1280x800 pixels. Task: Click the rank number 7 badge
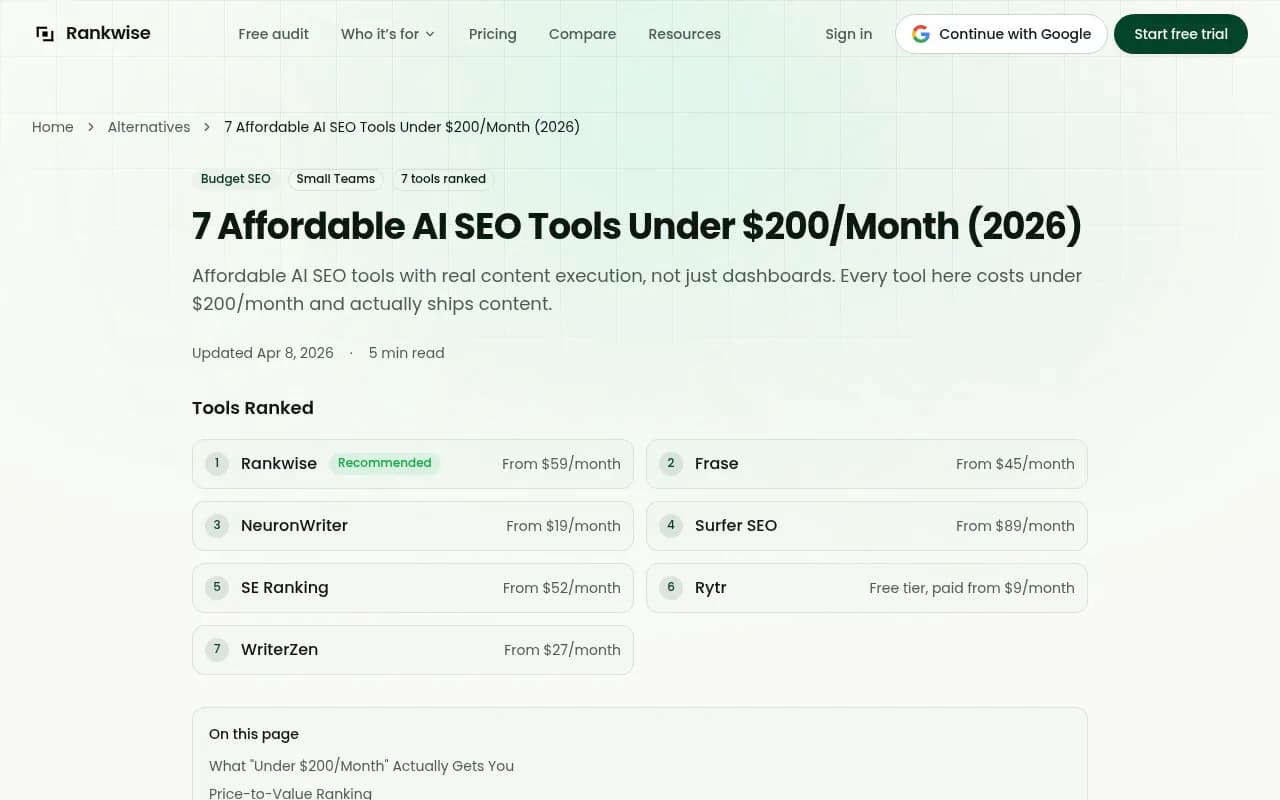click(217, 649)
